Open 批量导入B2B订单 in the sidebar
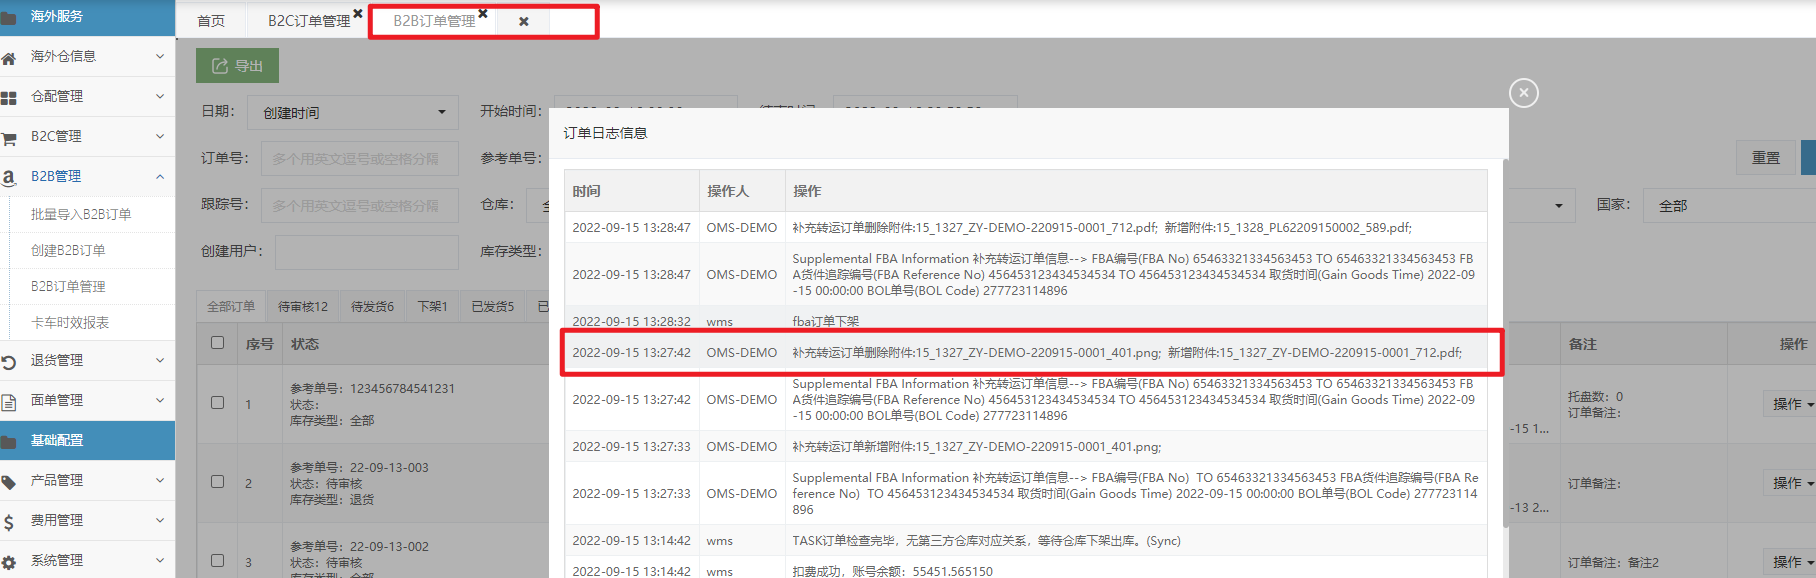This screenshot has height=578, width=1816. click(x=81, y=214)
